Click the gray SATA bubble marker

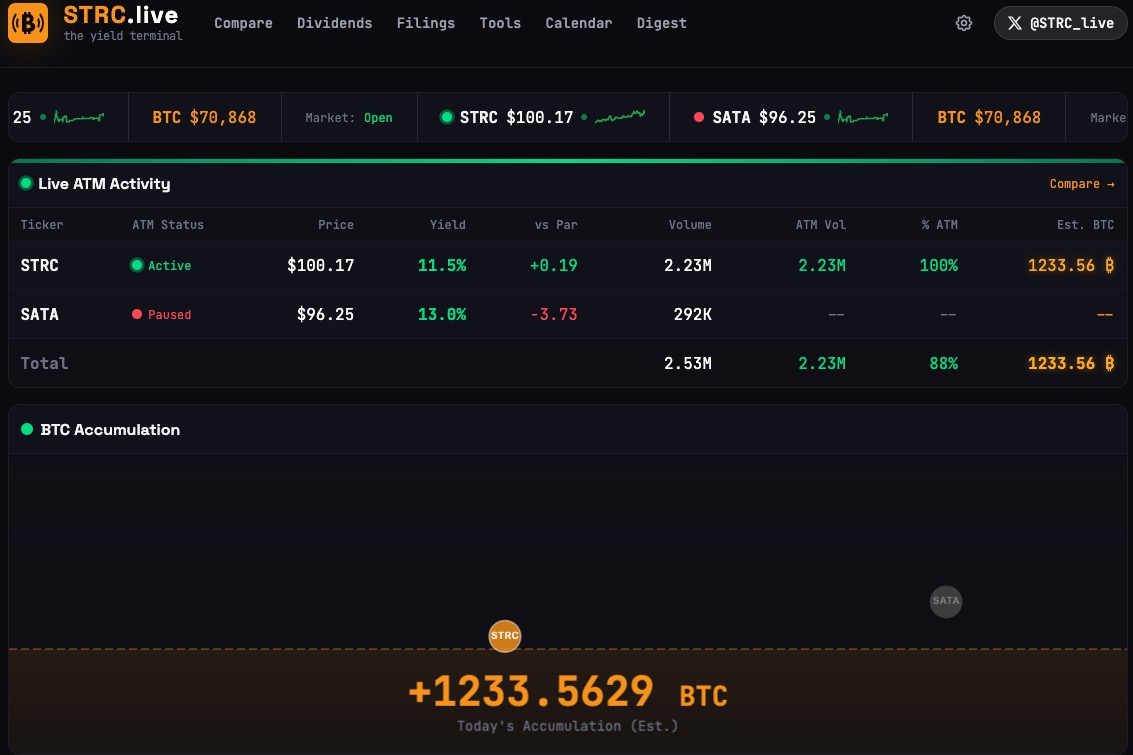945,601
